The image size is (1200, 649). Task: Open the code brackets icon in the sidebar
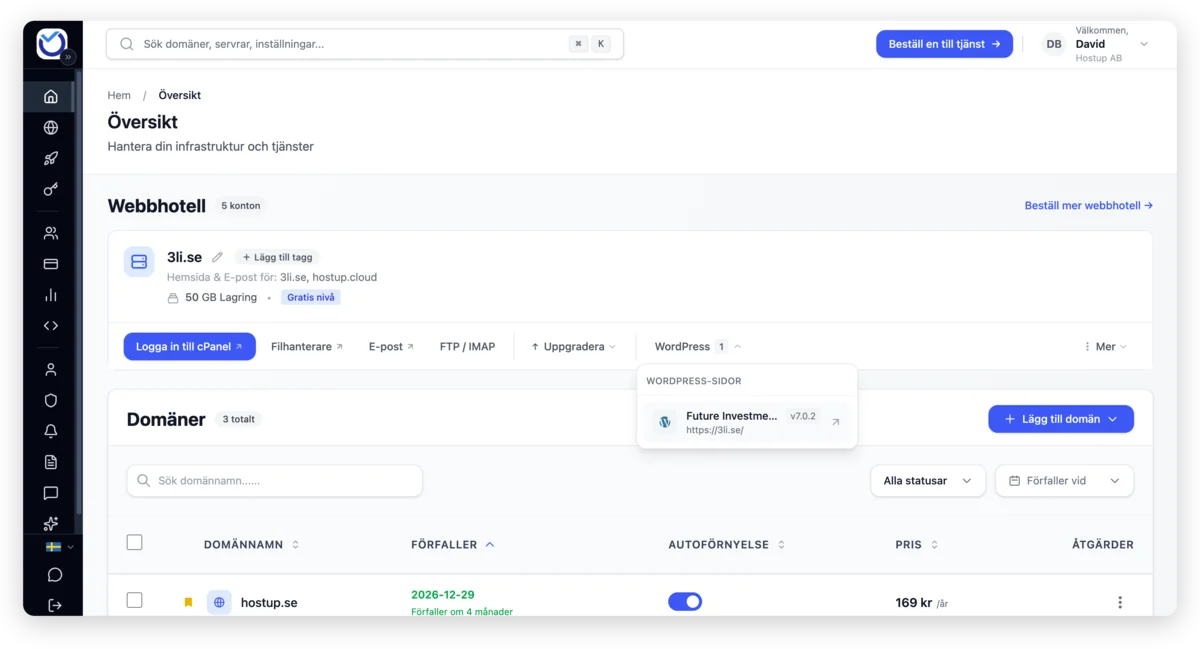(x=51, y=326)
